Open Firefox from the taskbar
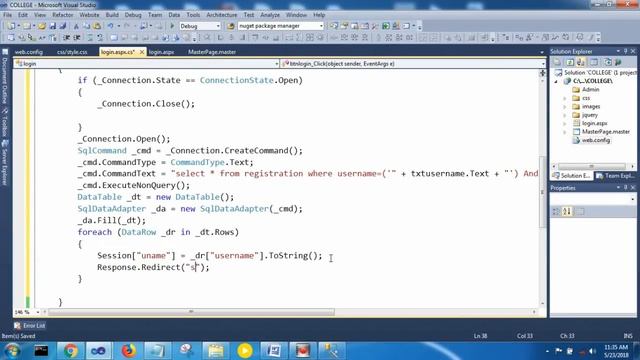 point(128,351)
